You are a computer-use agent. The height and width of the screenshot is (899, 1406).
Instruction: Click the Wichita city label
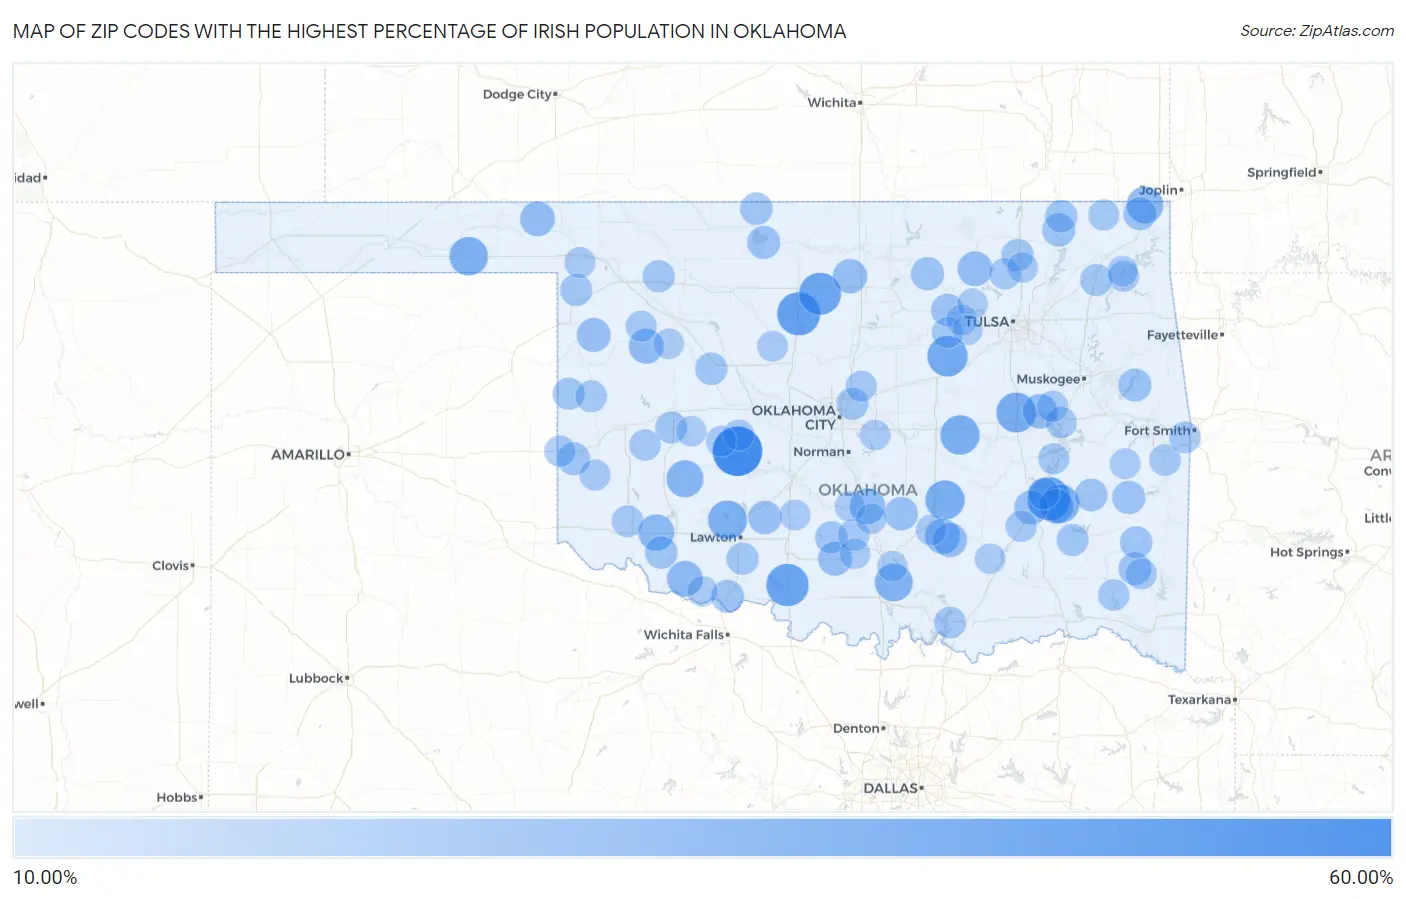tap(832, 102)
